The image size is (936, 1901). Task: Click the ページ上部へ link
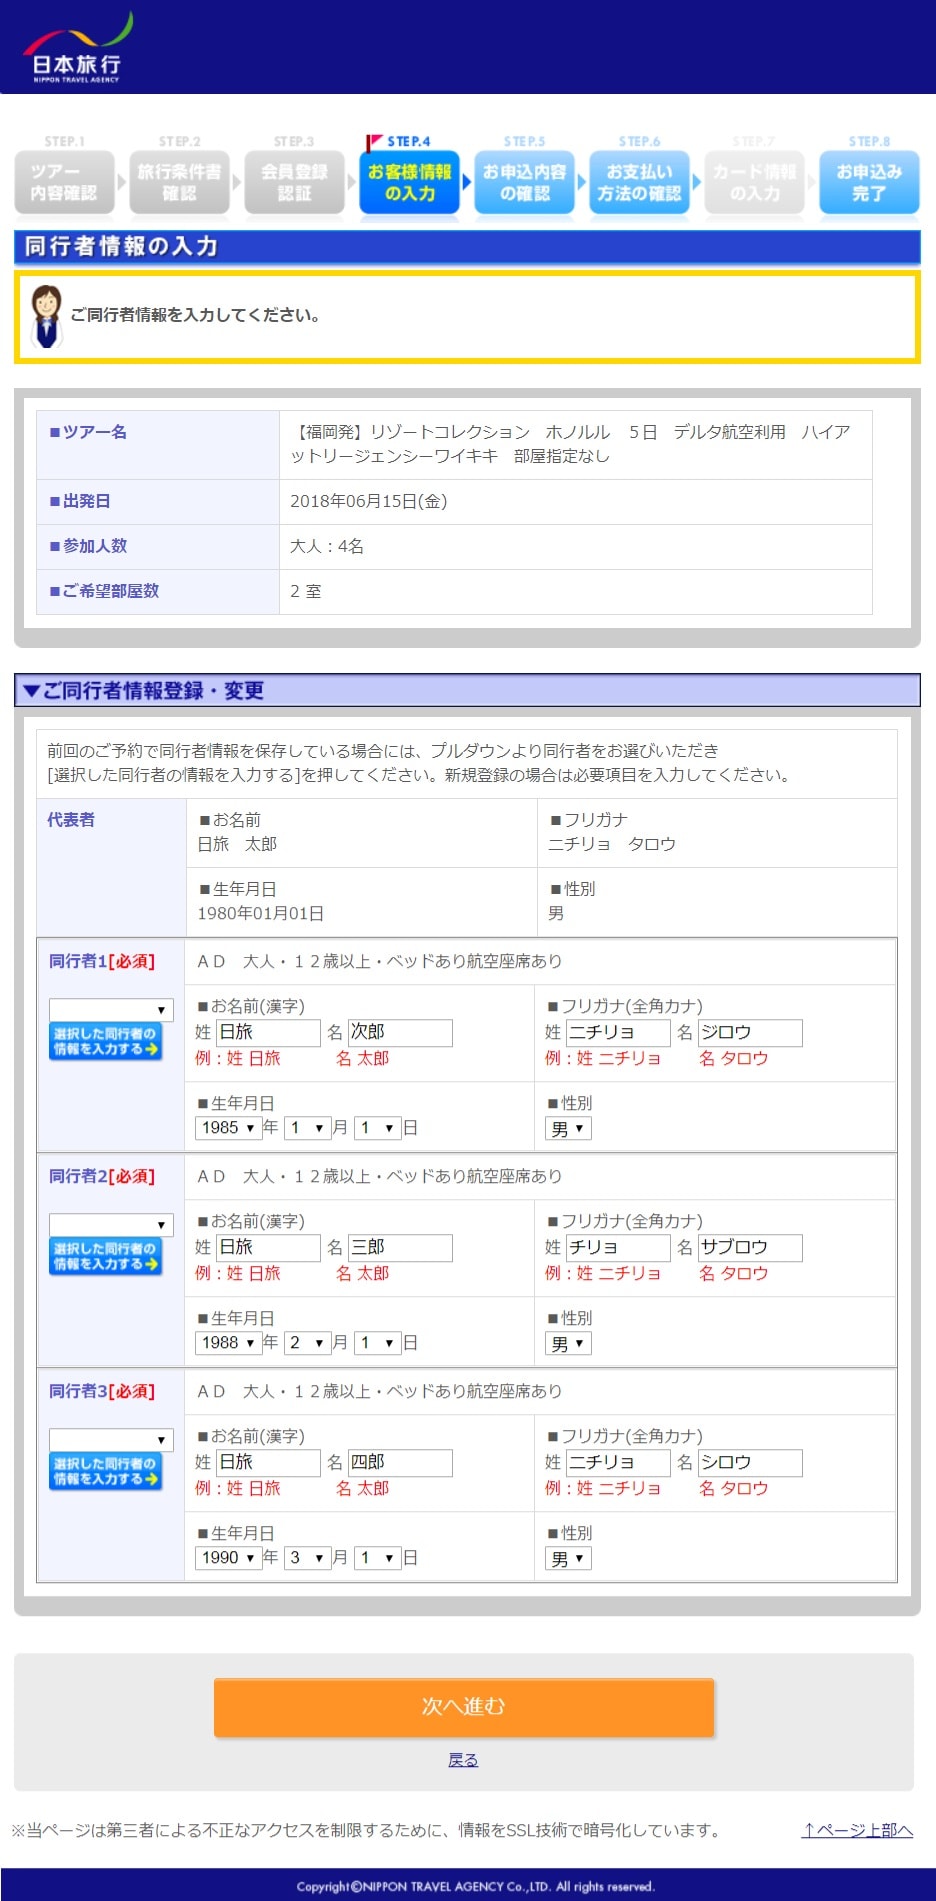pos(857,1830)
